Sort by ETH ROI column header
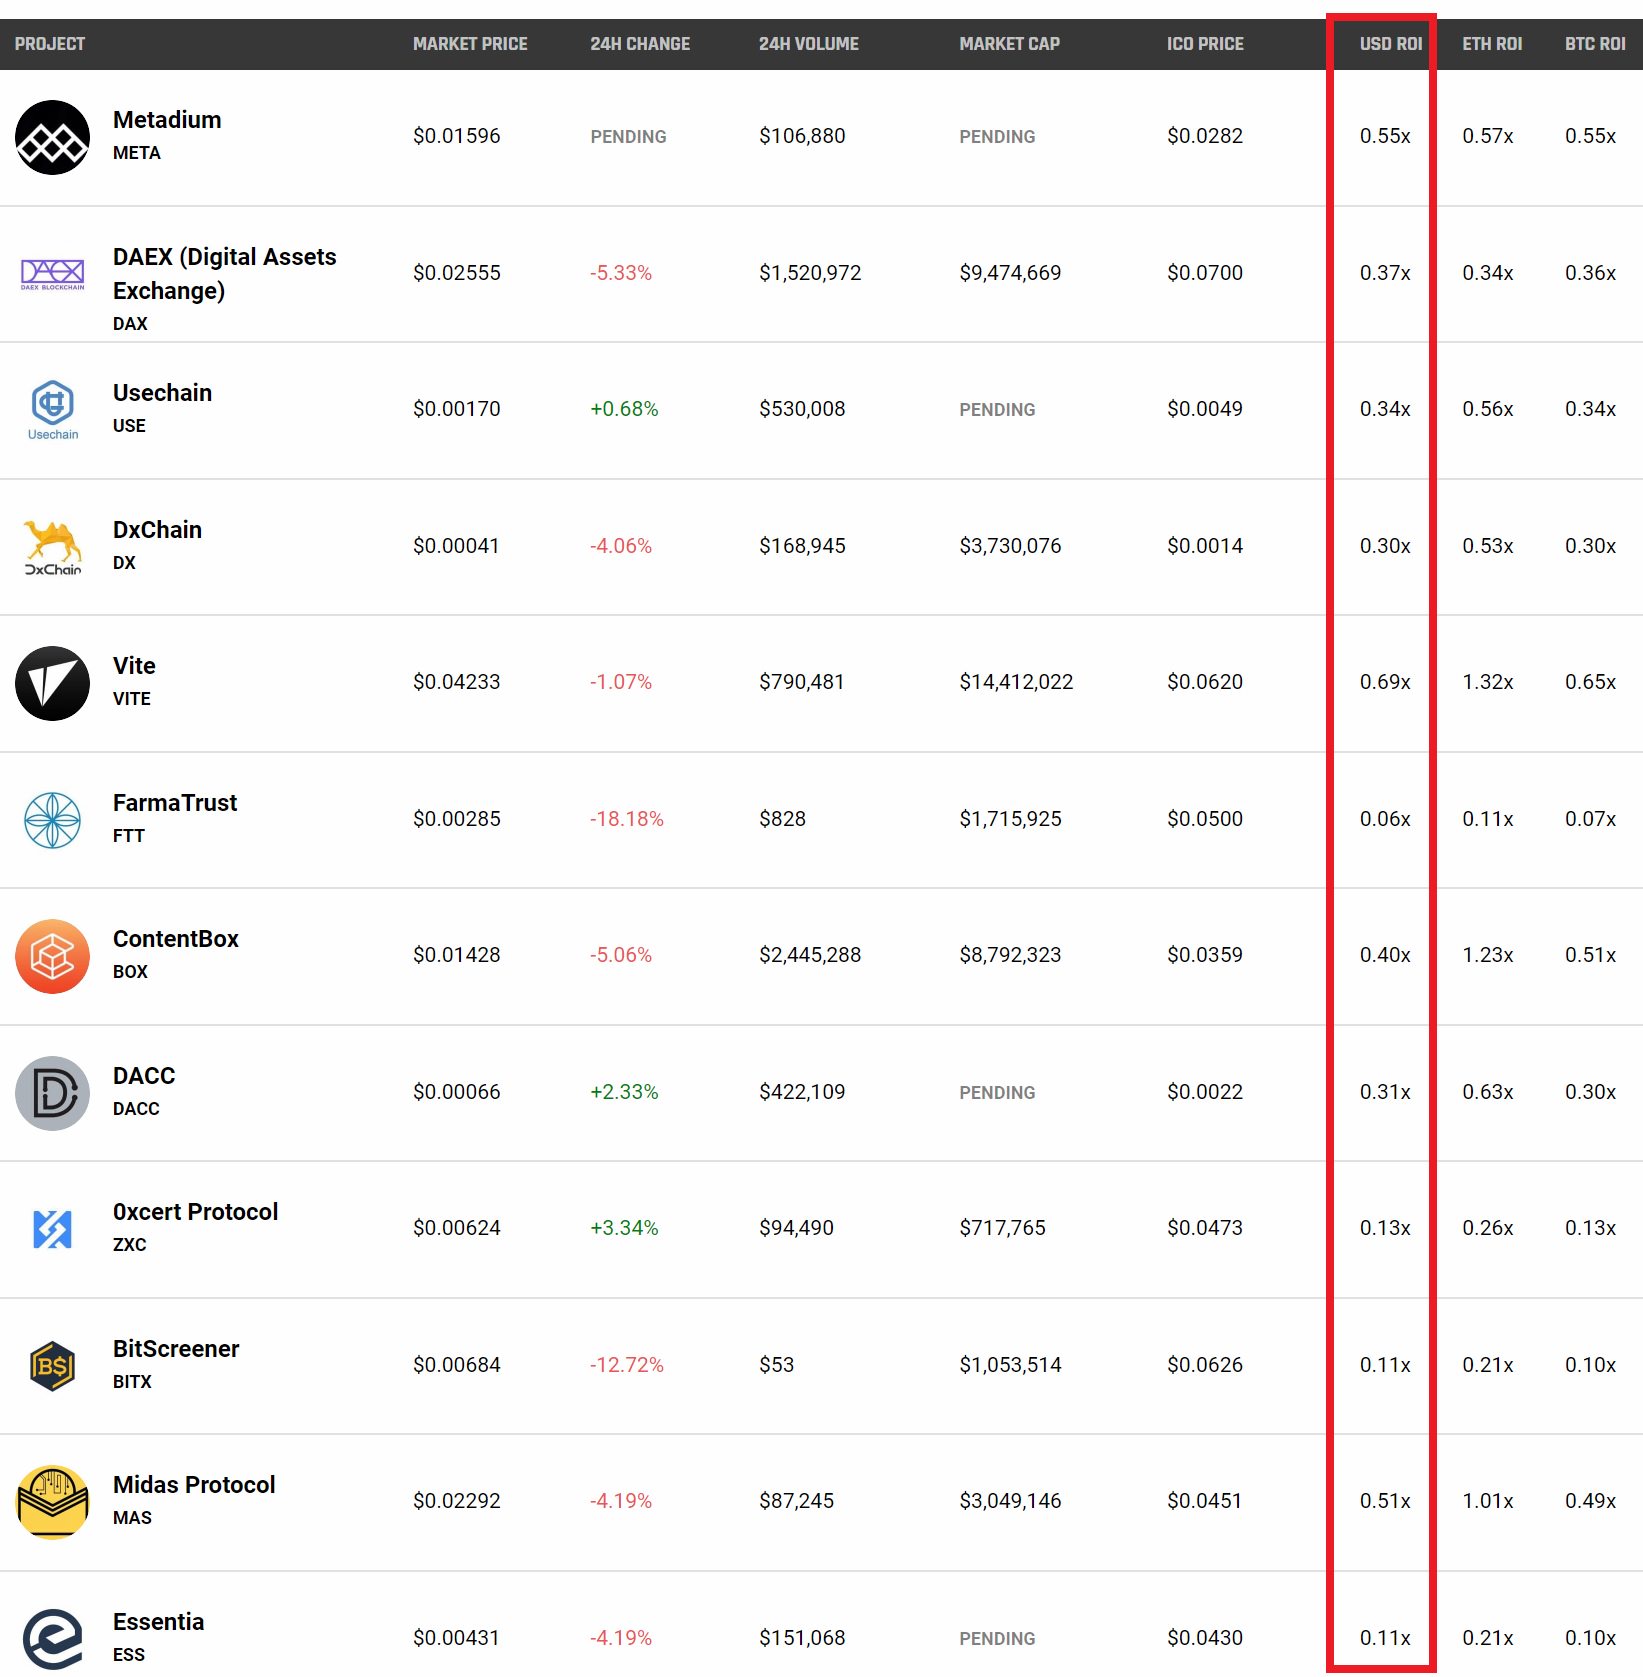The image size is (1643, 1677). [1492, 44]
